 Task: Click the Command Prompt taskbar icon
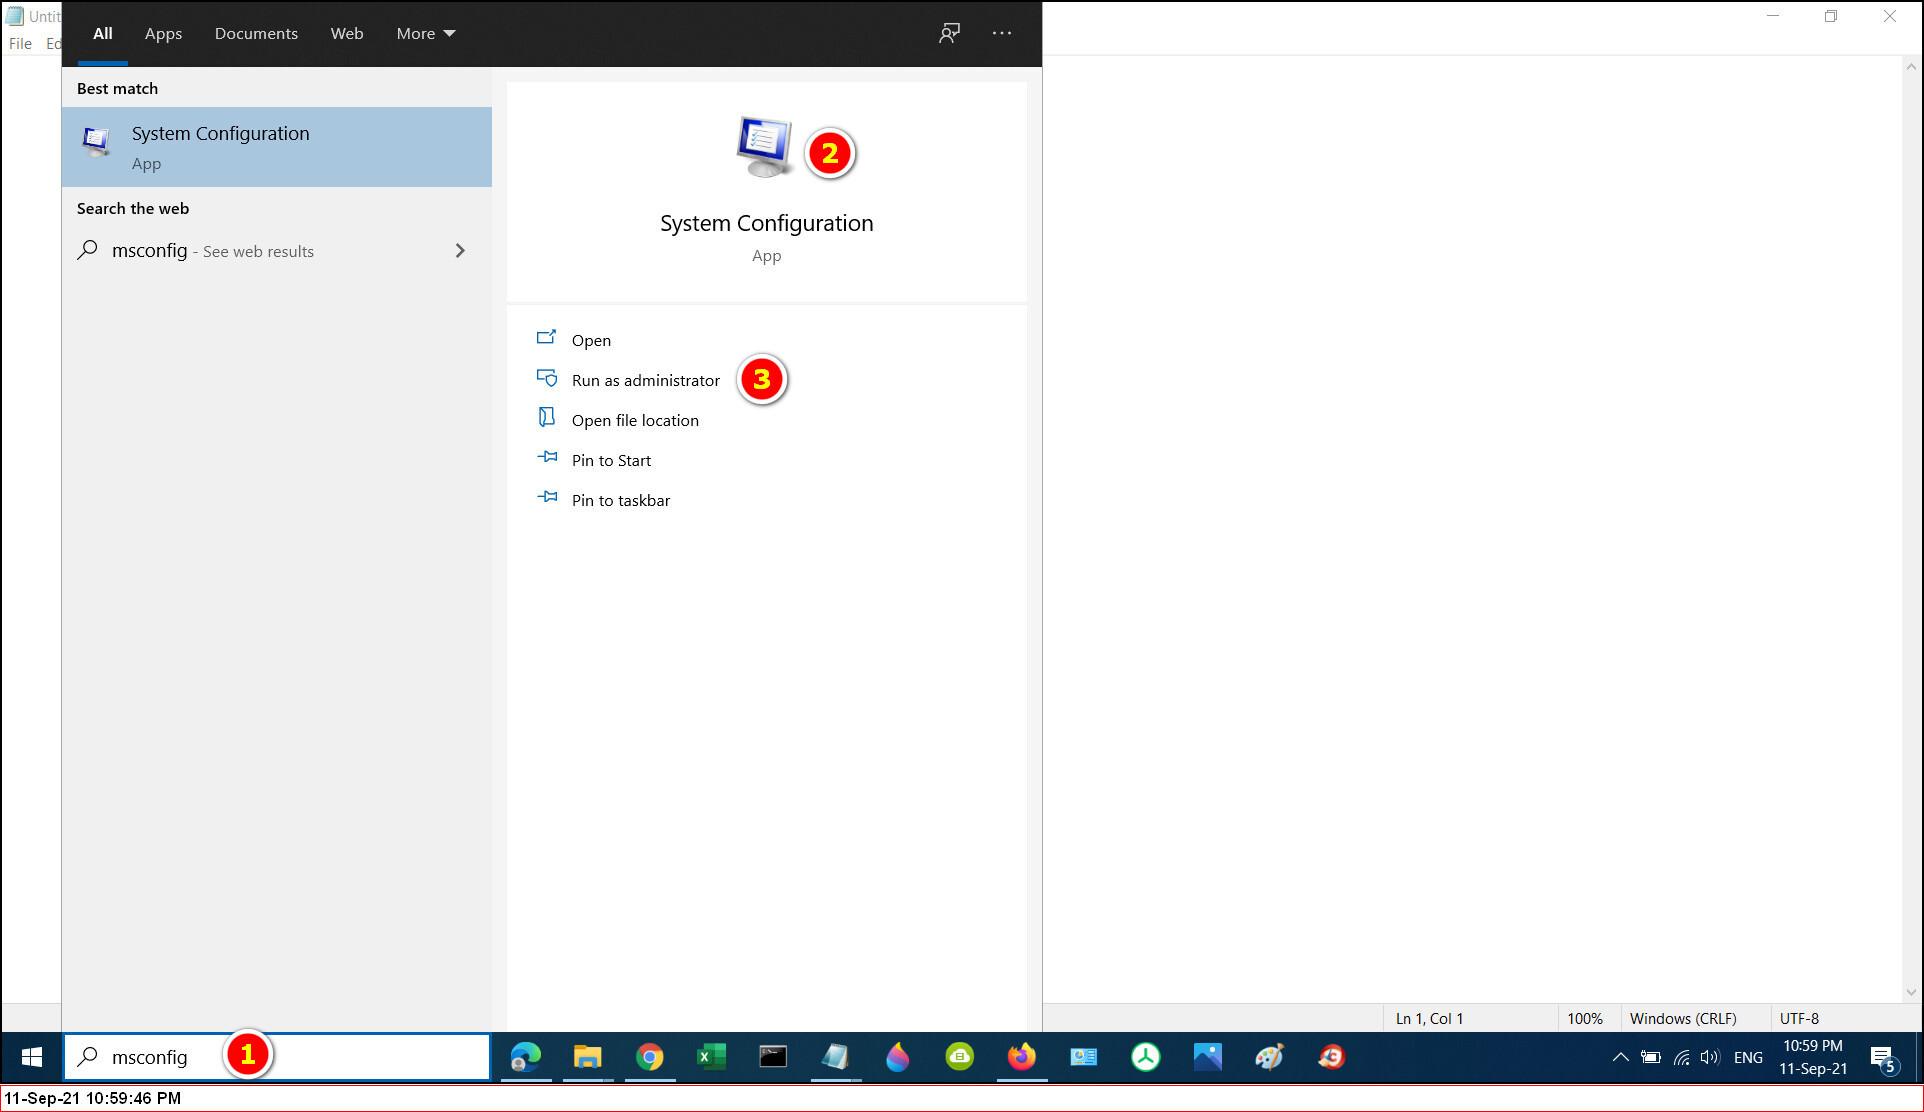pos(773,1057)
